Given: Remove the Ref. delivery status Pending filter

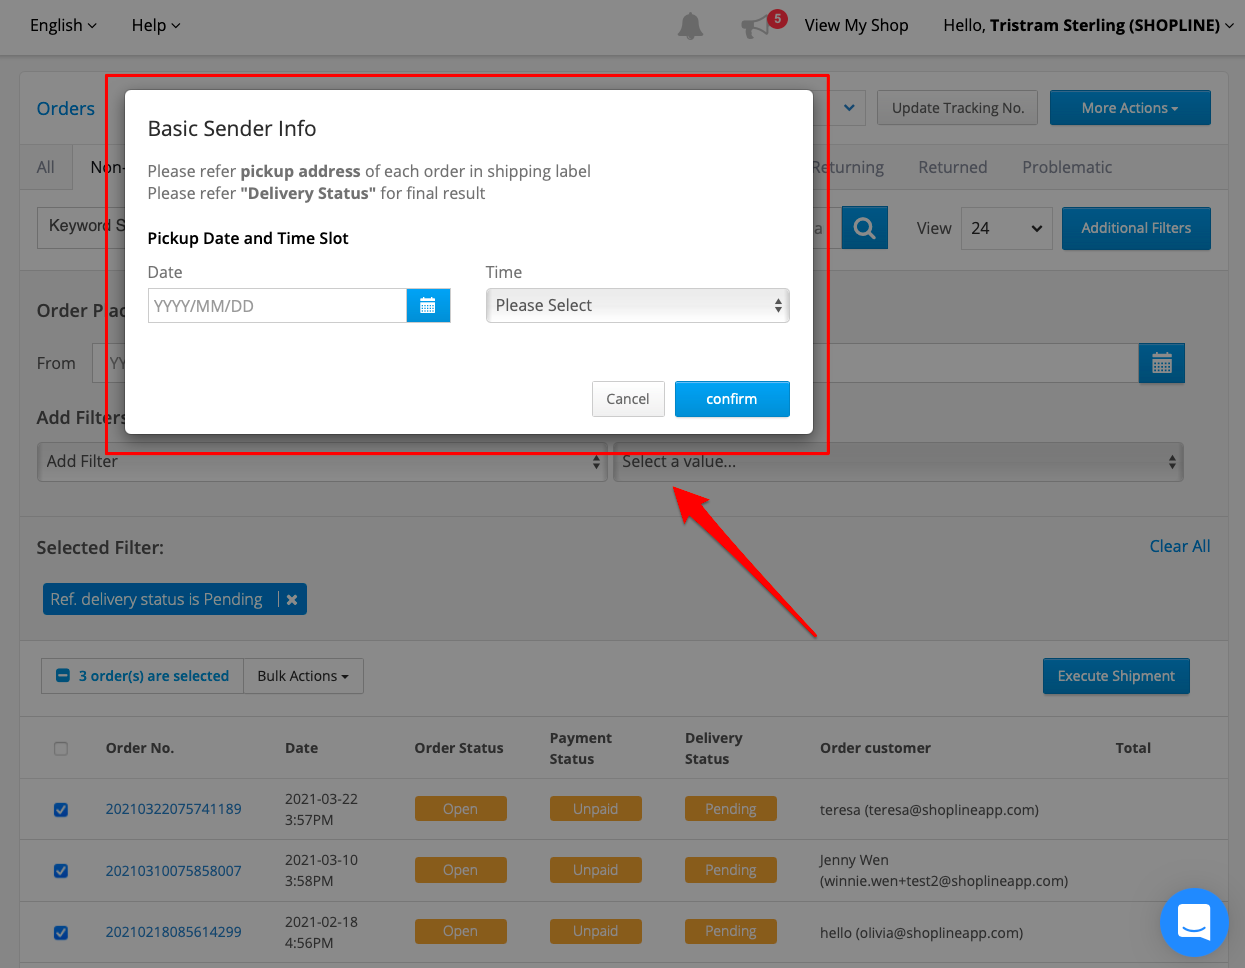Looking at the screenshot, I should tap(292, 600).
